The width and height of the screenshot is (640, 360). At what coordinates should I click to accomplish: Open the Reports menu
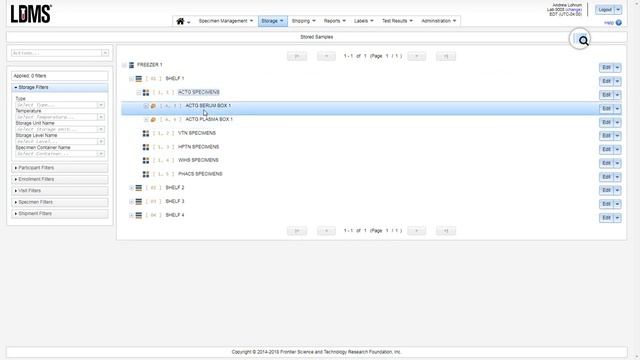pyautogui.click(x=335, y=21)
